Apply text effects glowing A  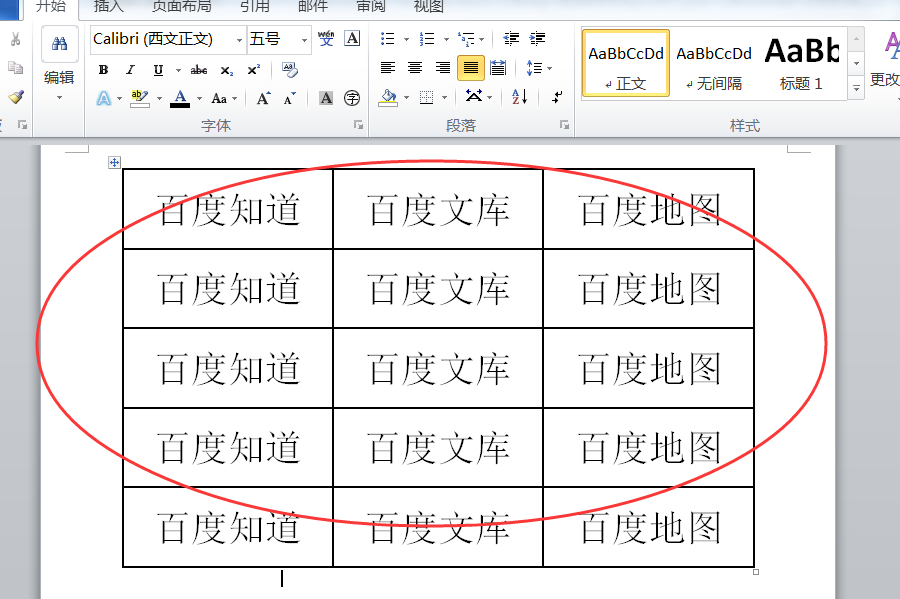coord(103,98)
